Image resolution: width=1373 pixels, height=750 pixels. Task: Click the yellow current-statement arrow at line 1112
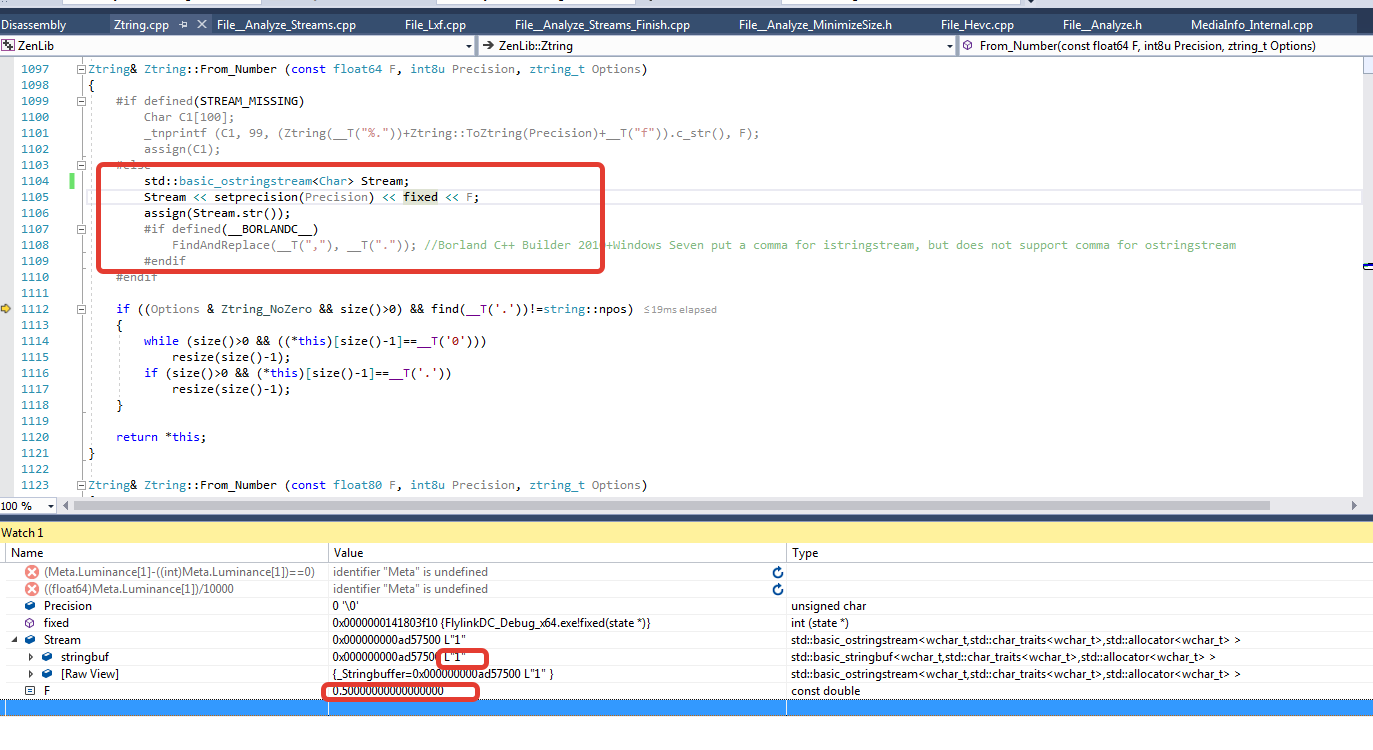(6, 309)
